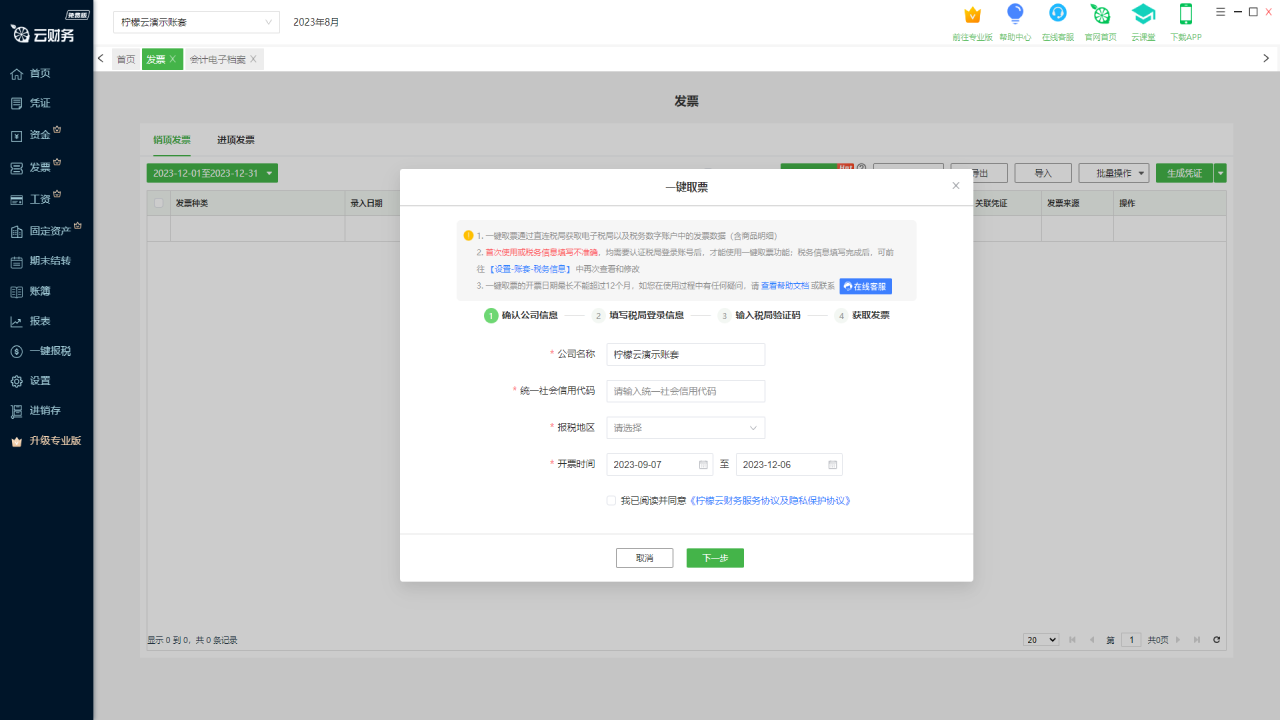
Task: Expand the page size dropdown showing 20
Action: tap(1040, 639)
